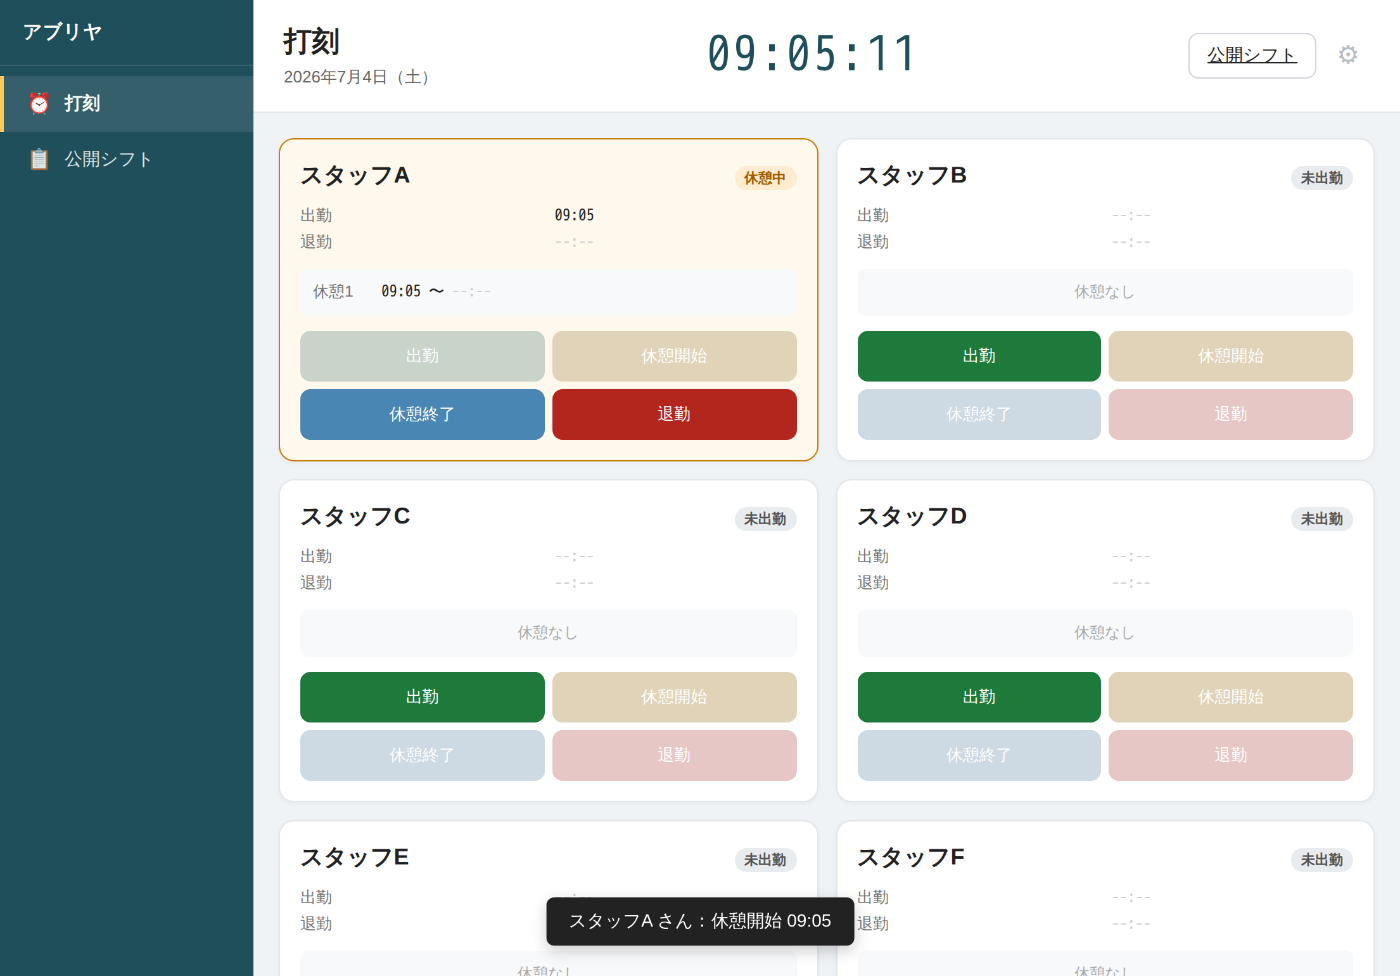Click the 公開シフト button in the header
This screenshot has height=976, width=1400.
pyautogui.click(x=1252, y=55)
